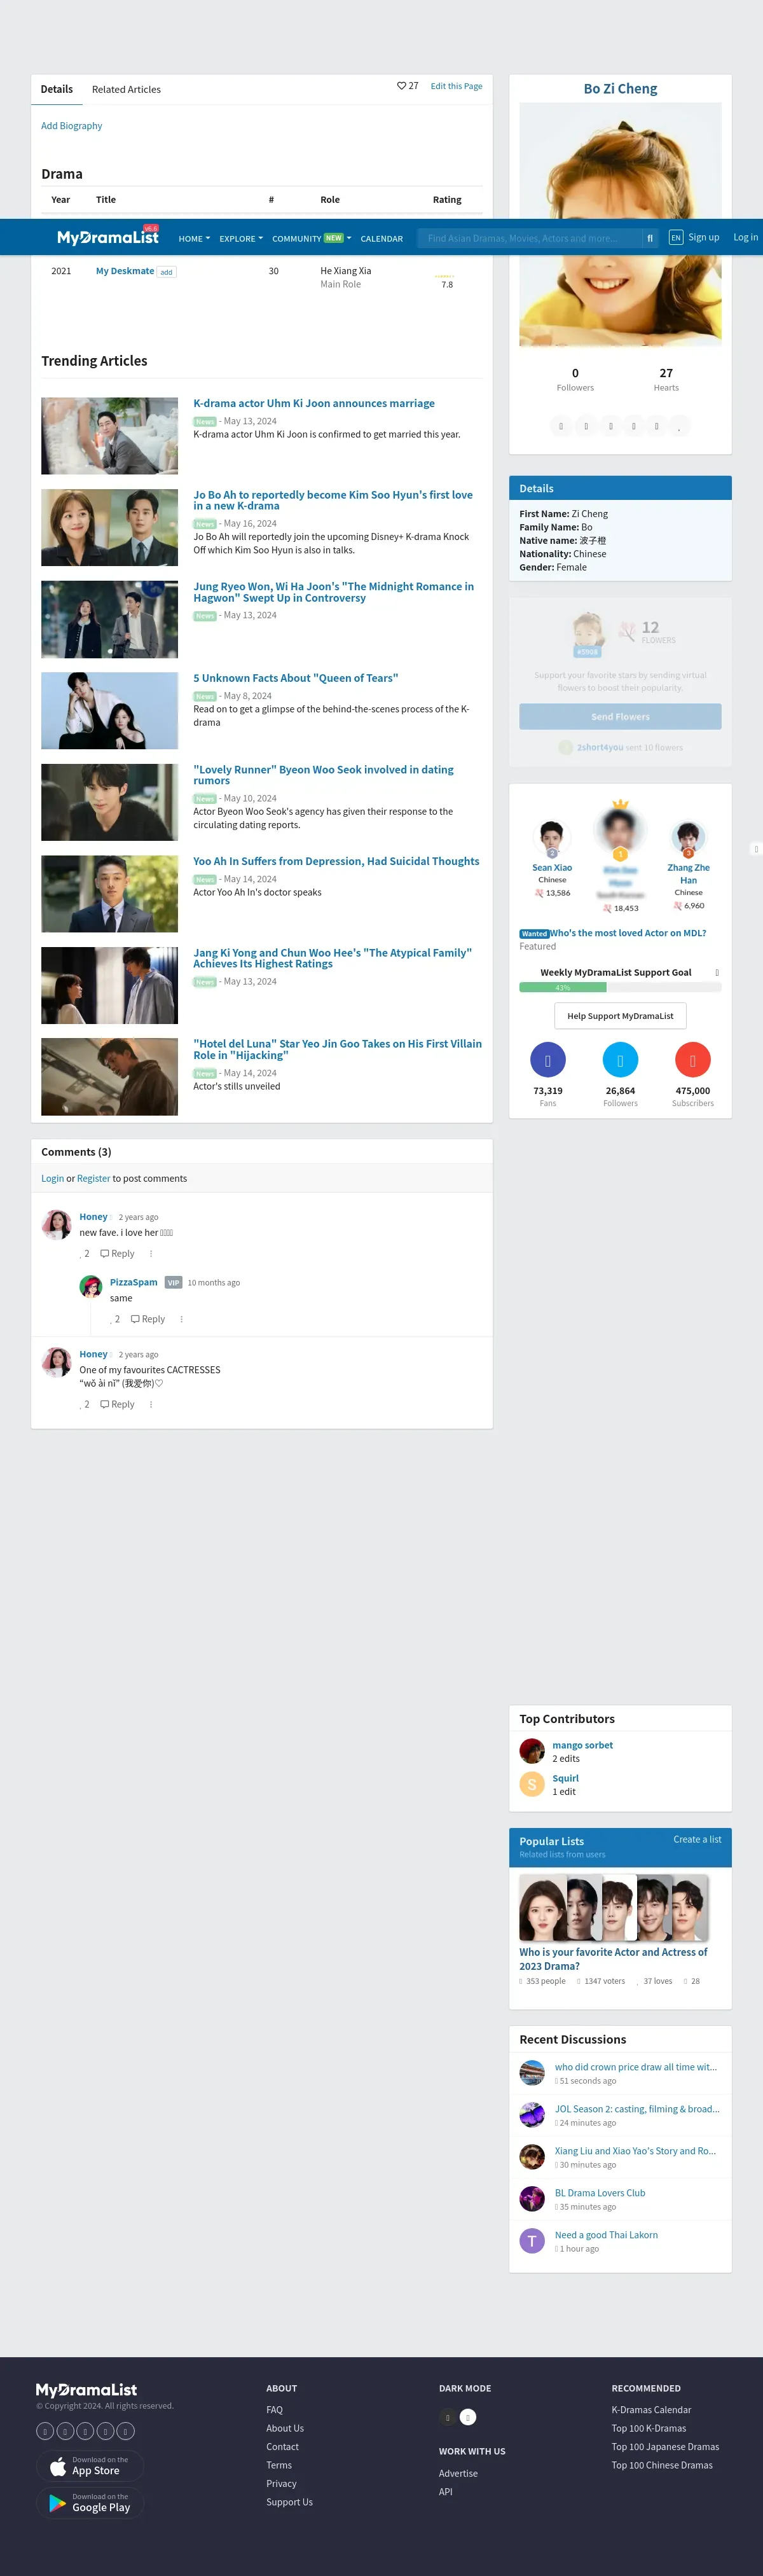The image size is (763, 2576).
Task: Click Reply under PizzaSpam's comment
Action: coord(148,1319)
